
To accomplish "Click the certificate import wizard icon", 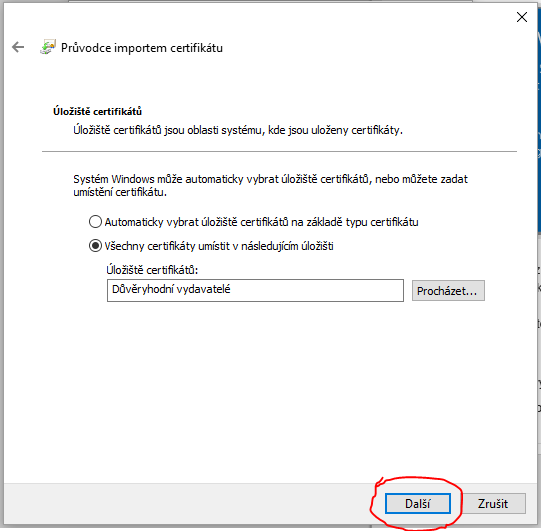I will pyautogui.click(x=48, y=47).
